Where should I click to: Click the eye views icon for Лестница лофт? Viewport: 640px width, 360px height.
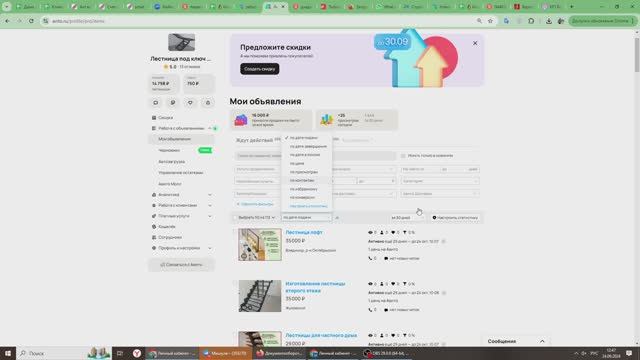point(370,232)
